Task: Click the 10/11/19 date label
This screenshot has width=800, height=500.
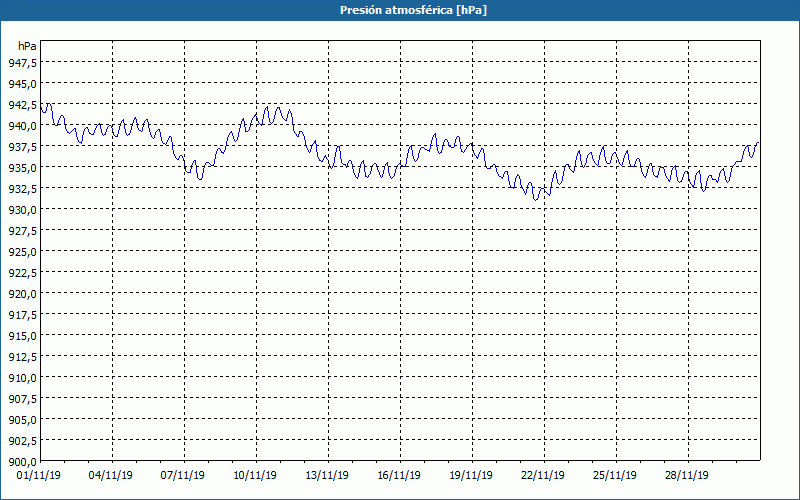Action: point(255,476)
